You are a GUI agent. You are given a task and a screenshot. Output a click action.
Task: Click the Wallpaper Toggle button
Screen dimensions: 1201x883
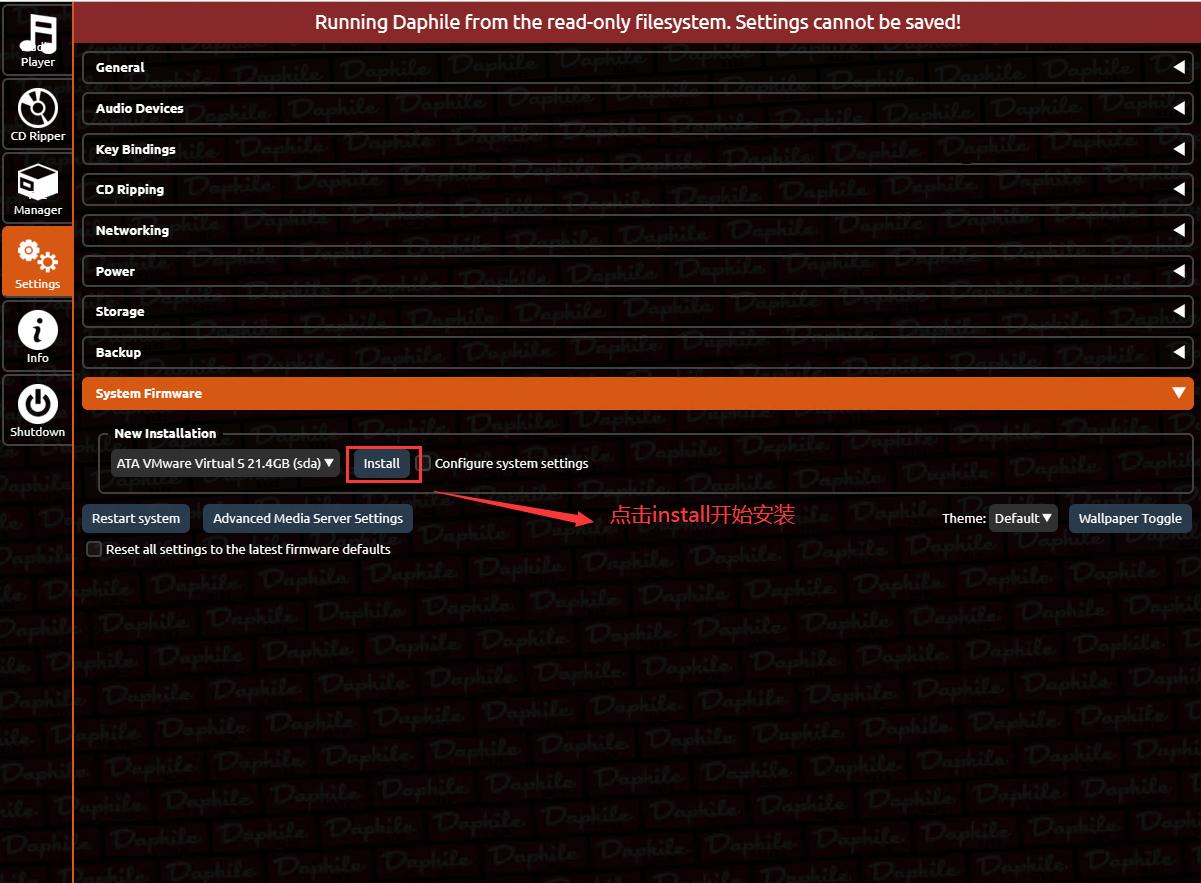1130,518
